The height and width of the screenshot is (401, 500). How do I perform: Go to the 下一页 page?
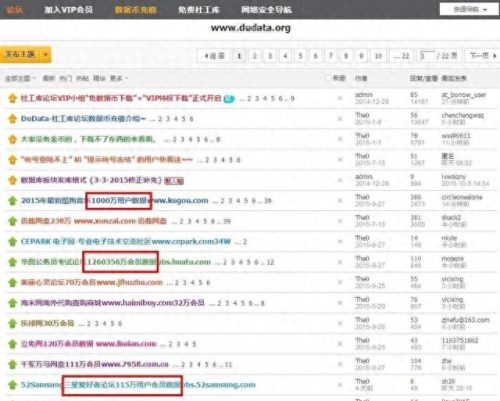[483, 56]
